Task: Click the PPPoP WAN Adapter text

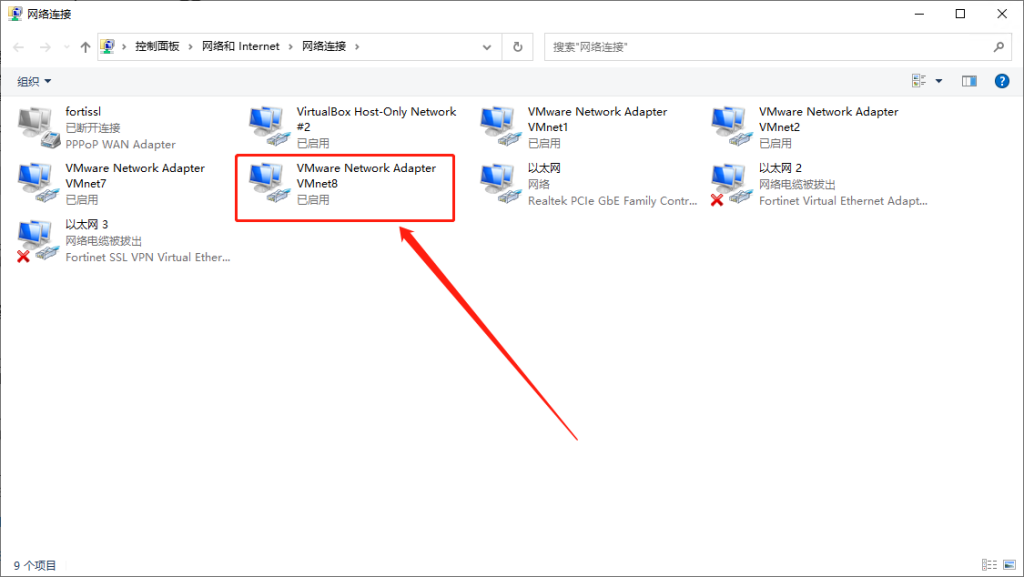Action: click(x=121, y=144)
